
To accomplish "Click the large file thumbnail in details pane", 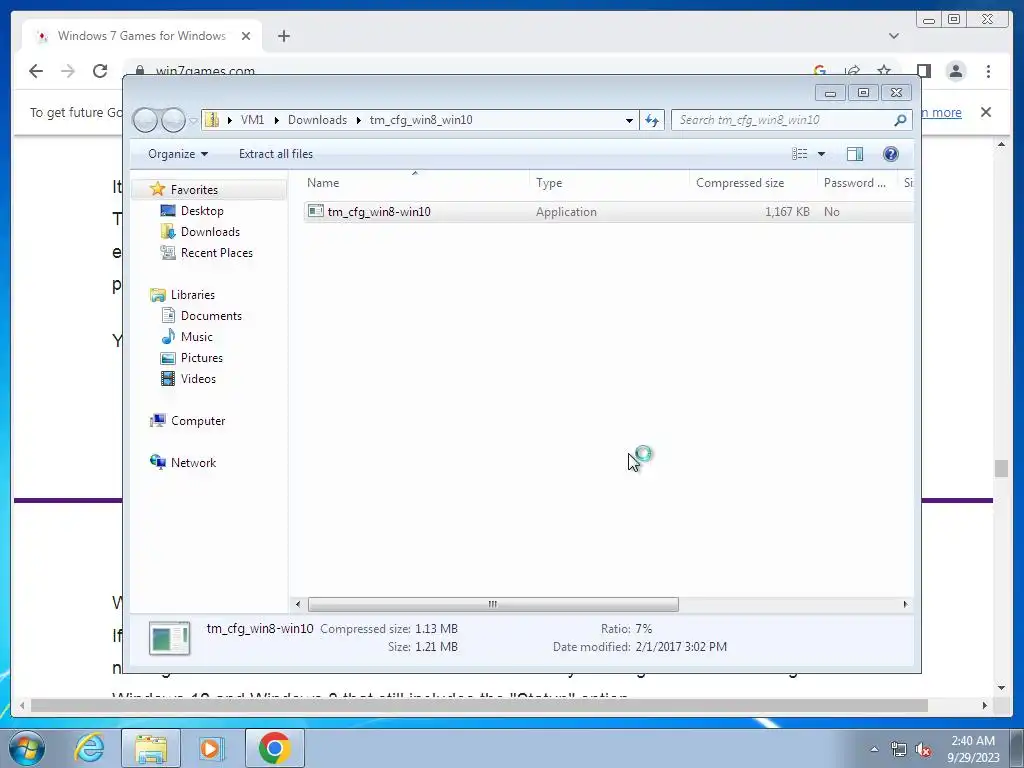I will (x=169, y=638).
